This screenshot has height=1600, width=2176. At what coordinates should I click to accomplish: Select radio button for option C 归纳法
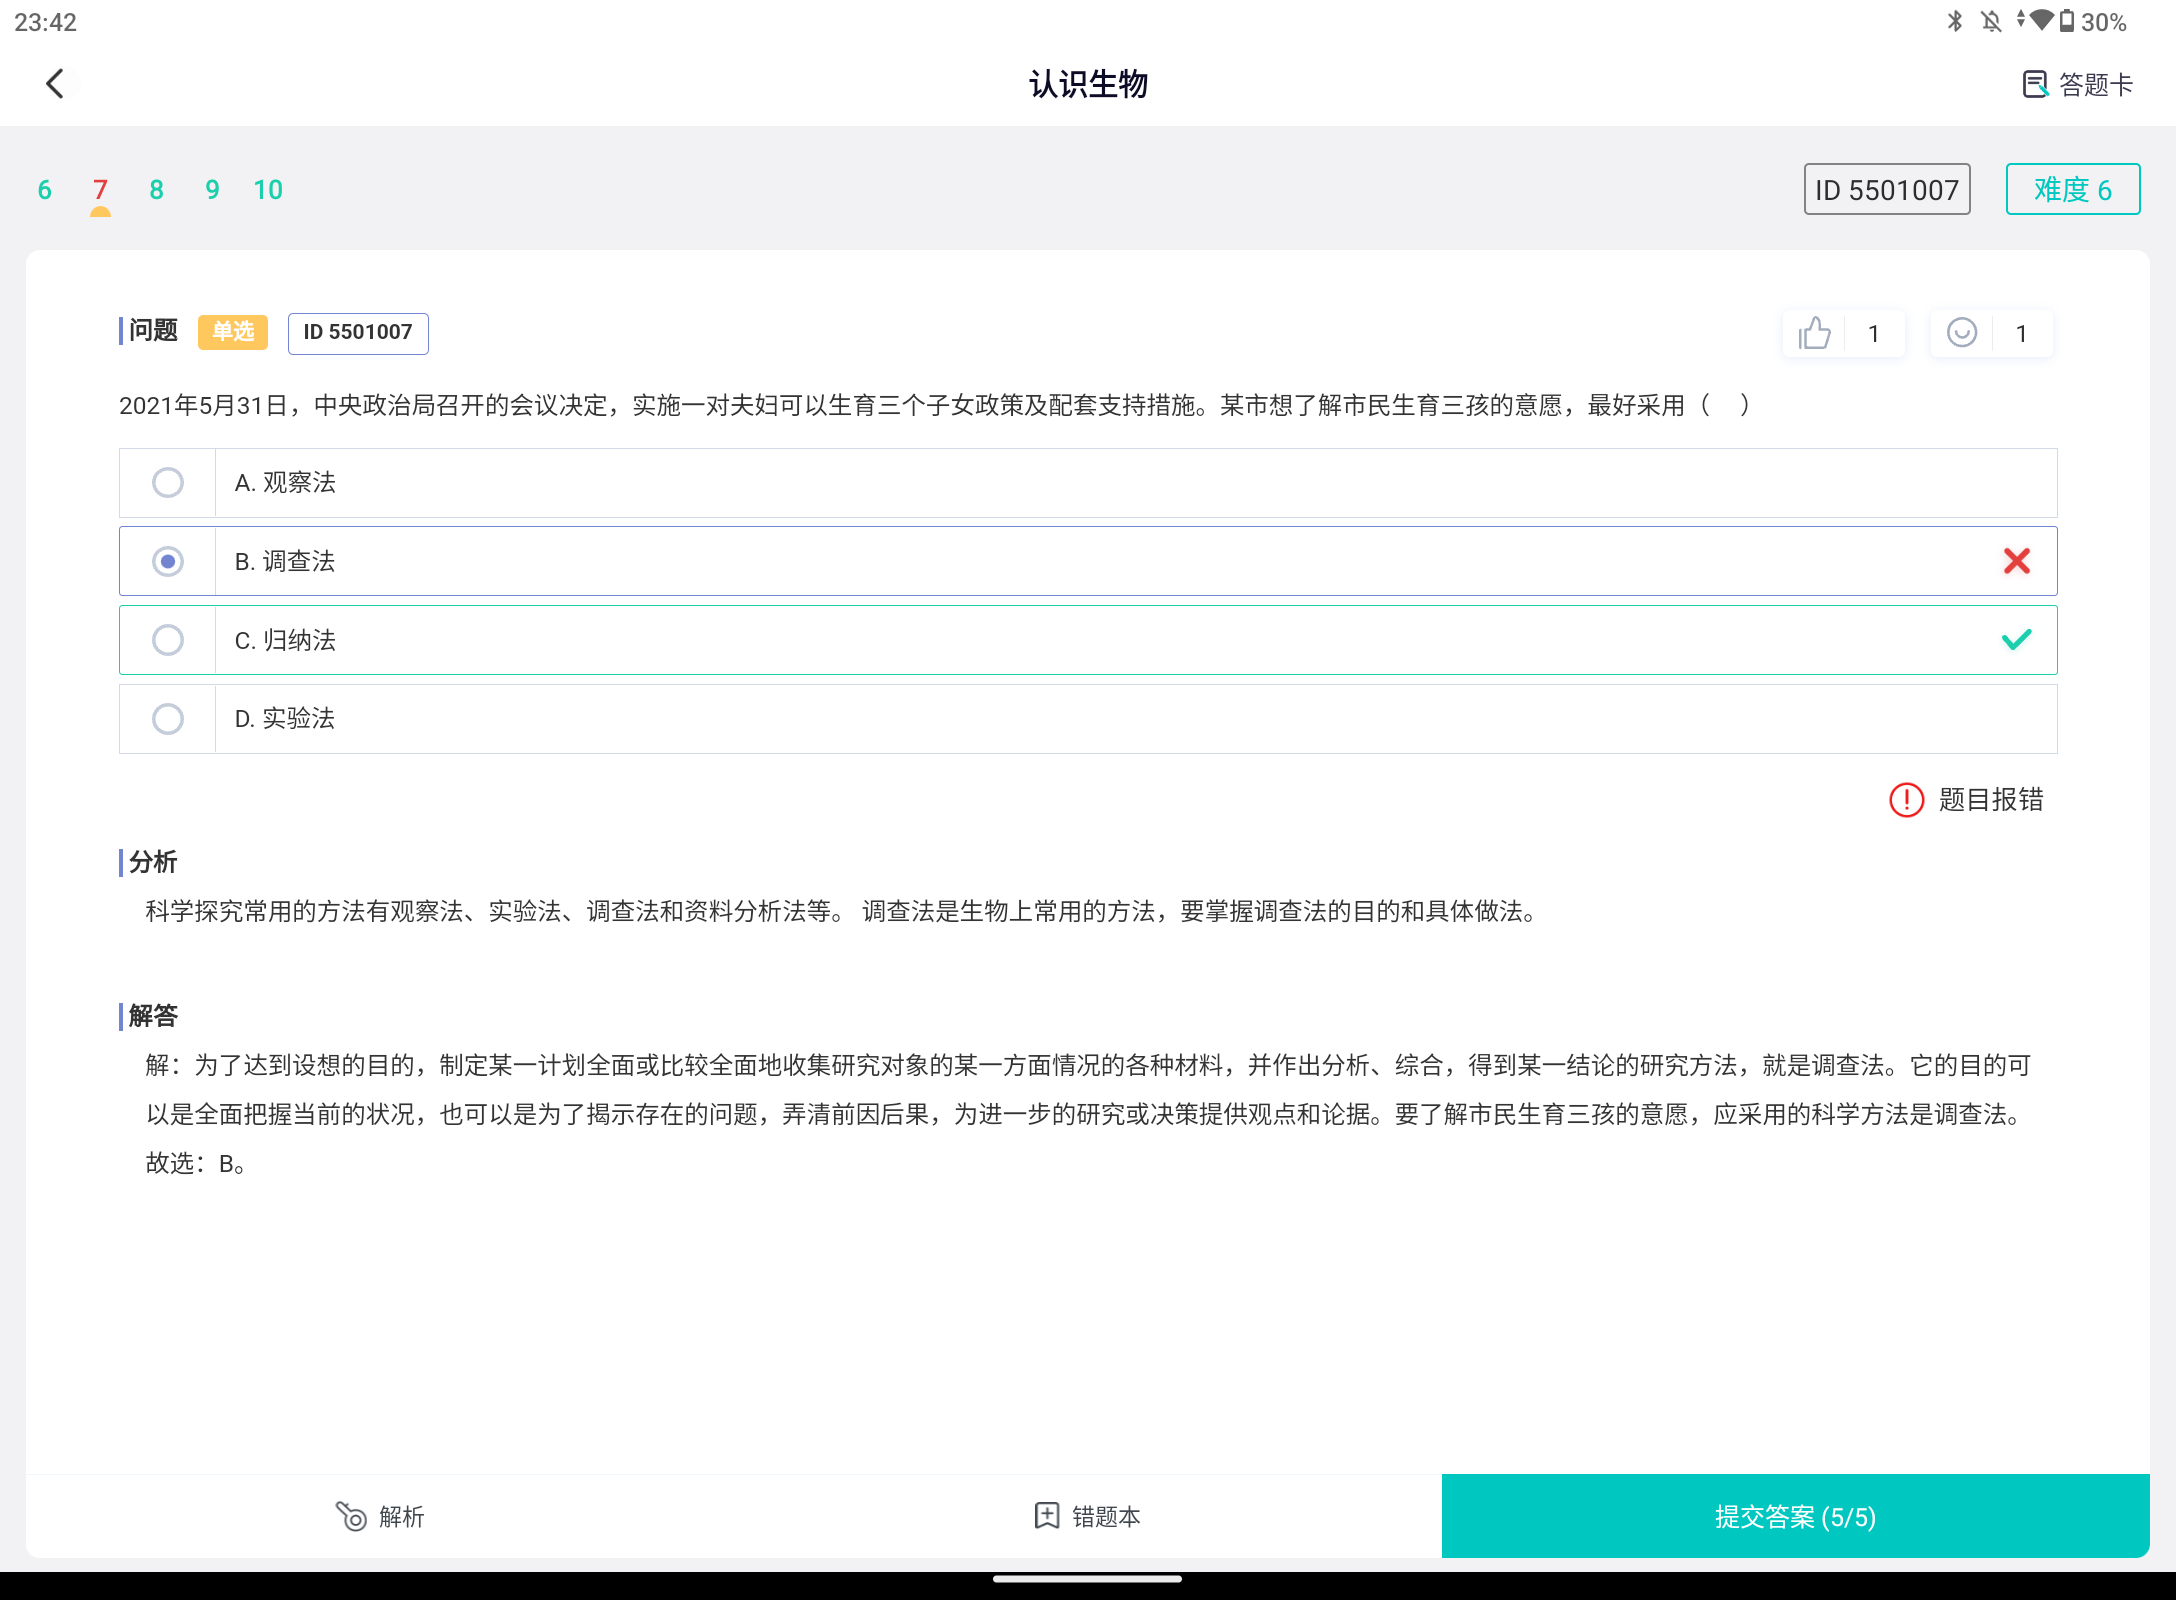coord(168,640)
